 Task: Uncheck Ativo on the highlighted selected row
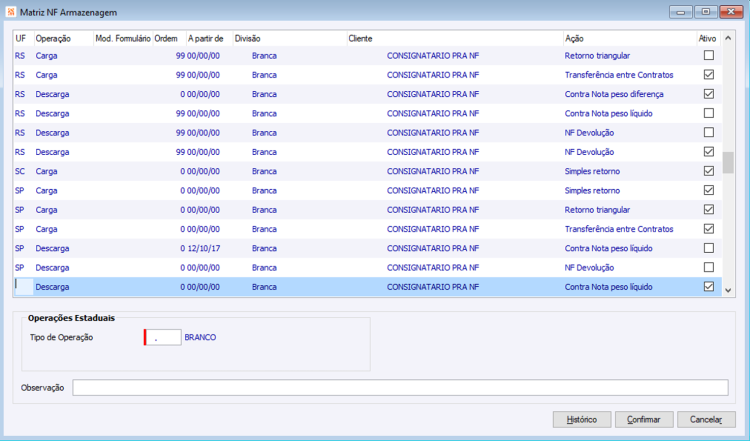point(708,287)
